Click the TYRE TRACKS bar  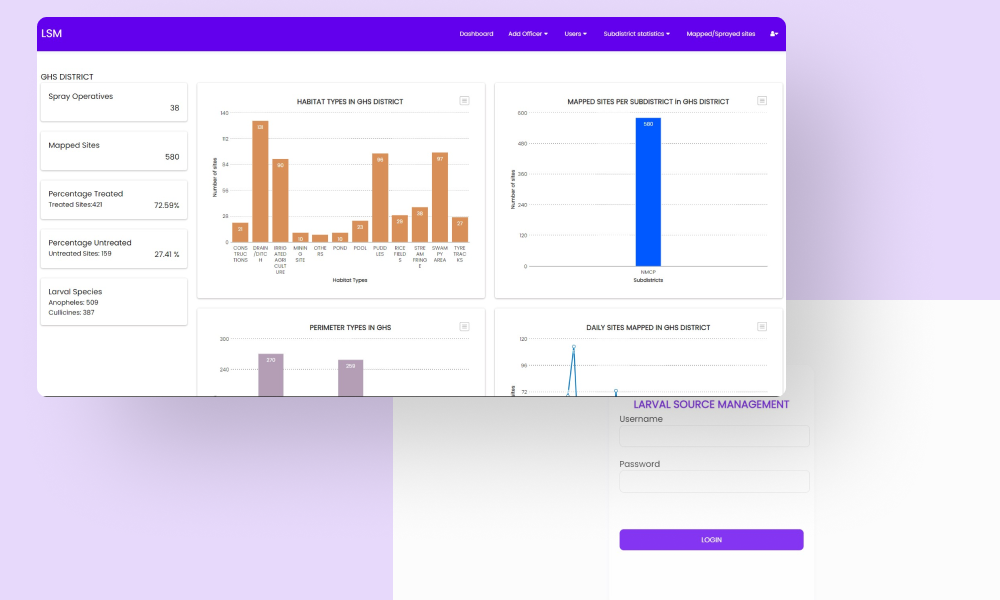[460, 230]
